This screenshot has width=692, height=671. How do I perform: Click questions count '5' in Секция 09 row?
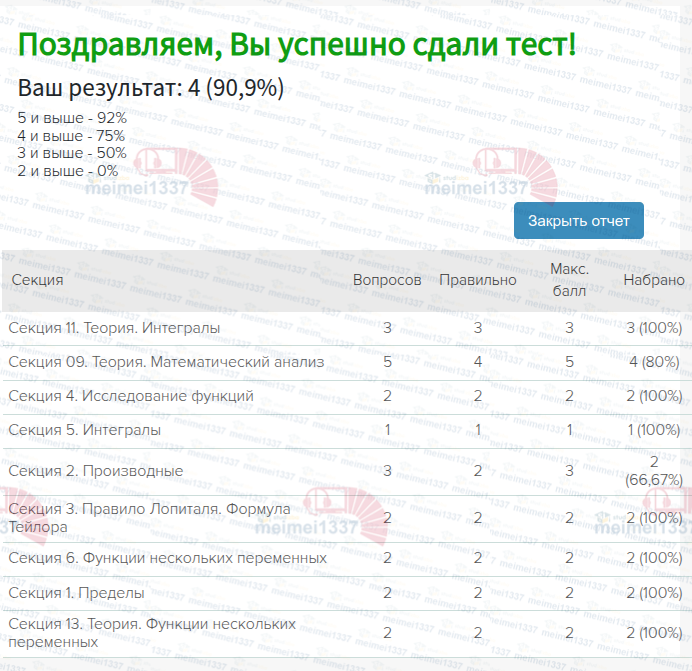coord(387,362)
